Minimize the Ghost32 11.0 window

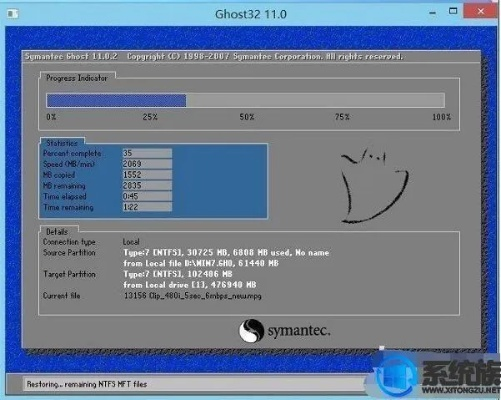[433, 13]
